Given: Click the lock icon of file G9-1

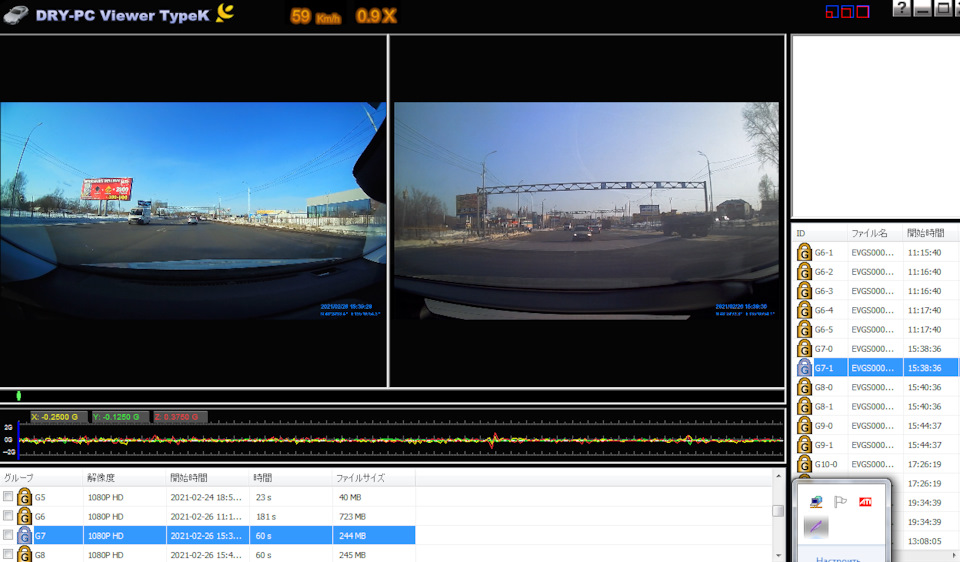Looking at the screenshot, I should click(804, 445).
